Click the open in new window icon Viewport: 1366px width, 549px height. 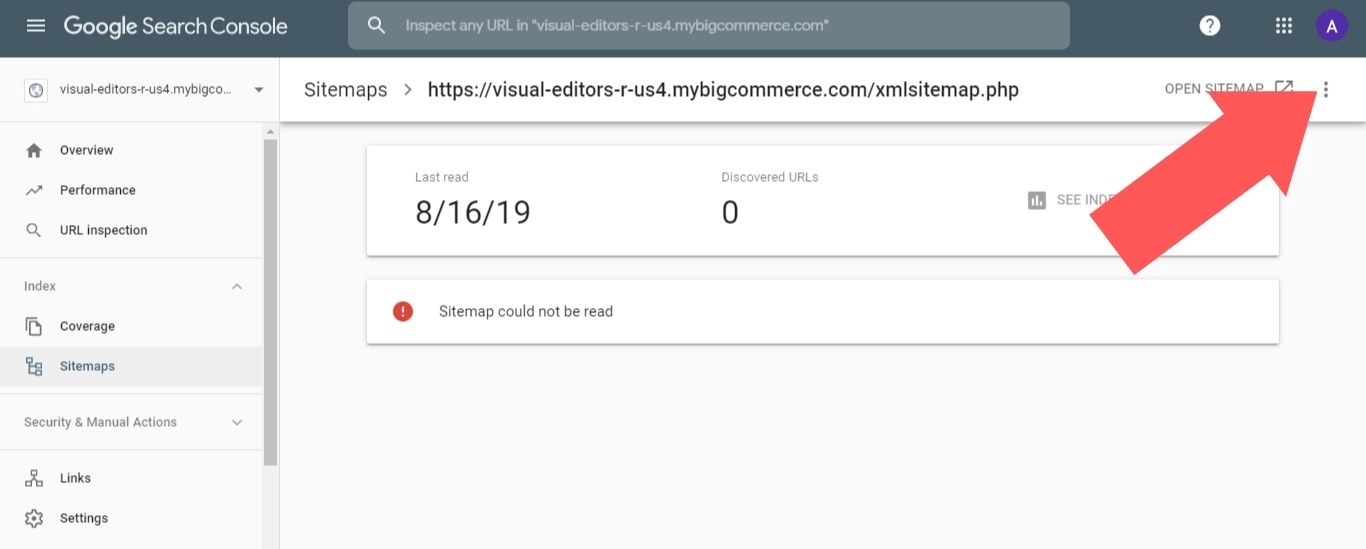point(1284,89)
